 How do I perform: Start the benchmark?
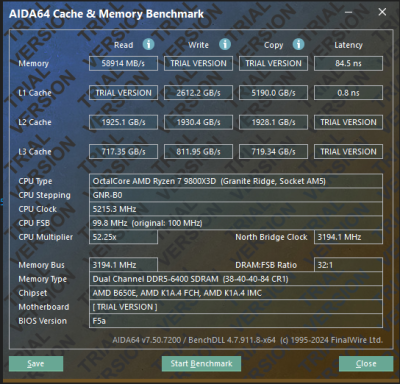click(201, 364)
